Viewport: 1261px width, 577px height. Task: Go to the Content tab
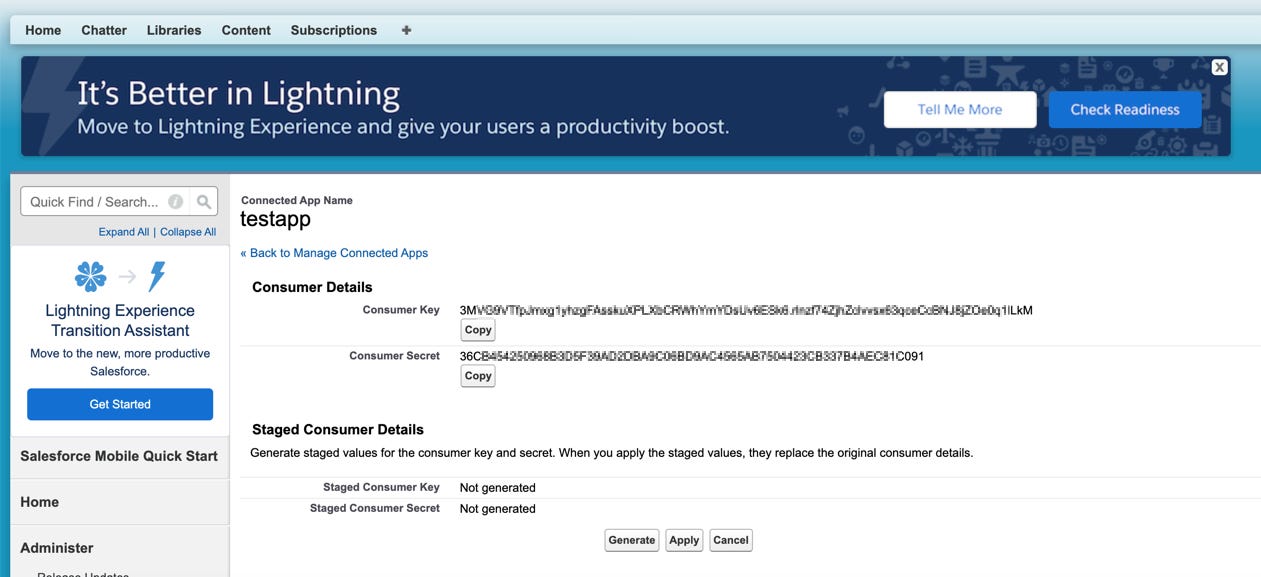[246, 30]
